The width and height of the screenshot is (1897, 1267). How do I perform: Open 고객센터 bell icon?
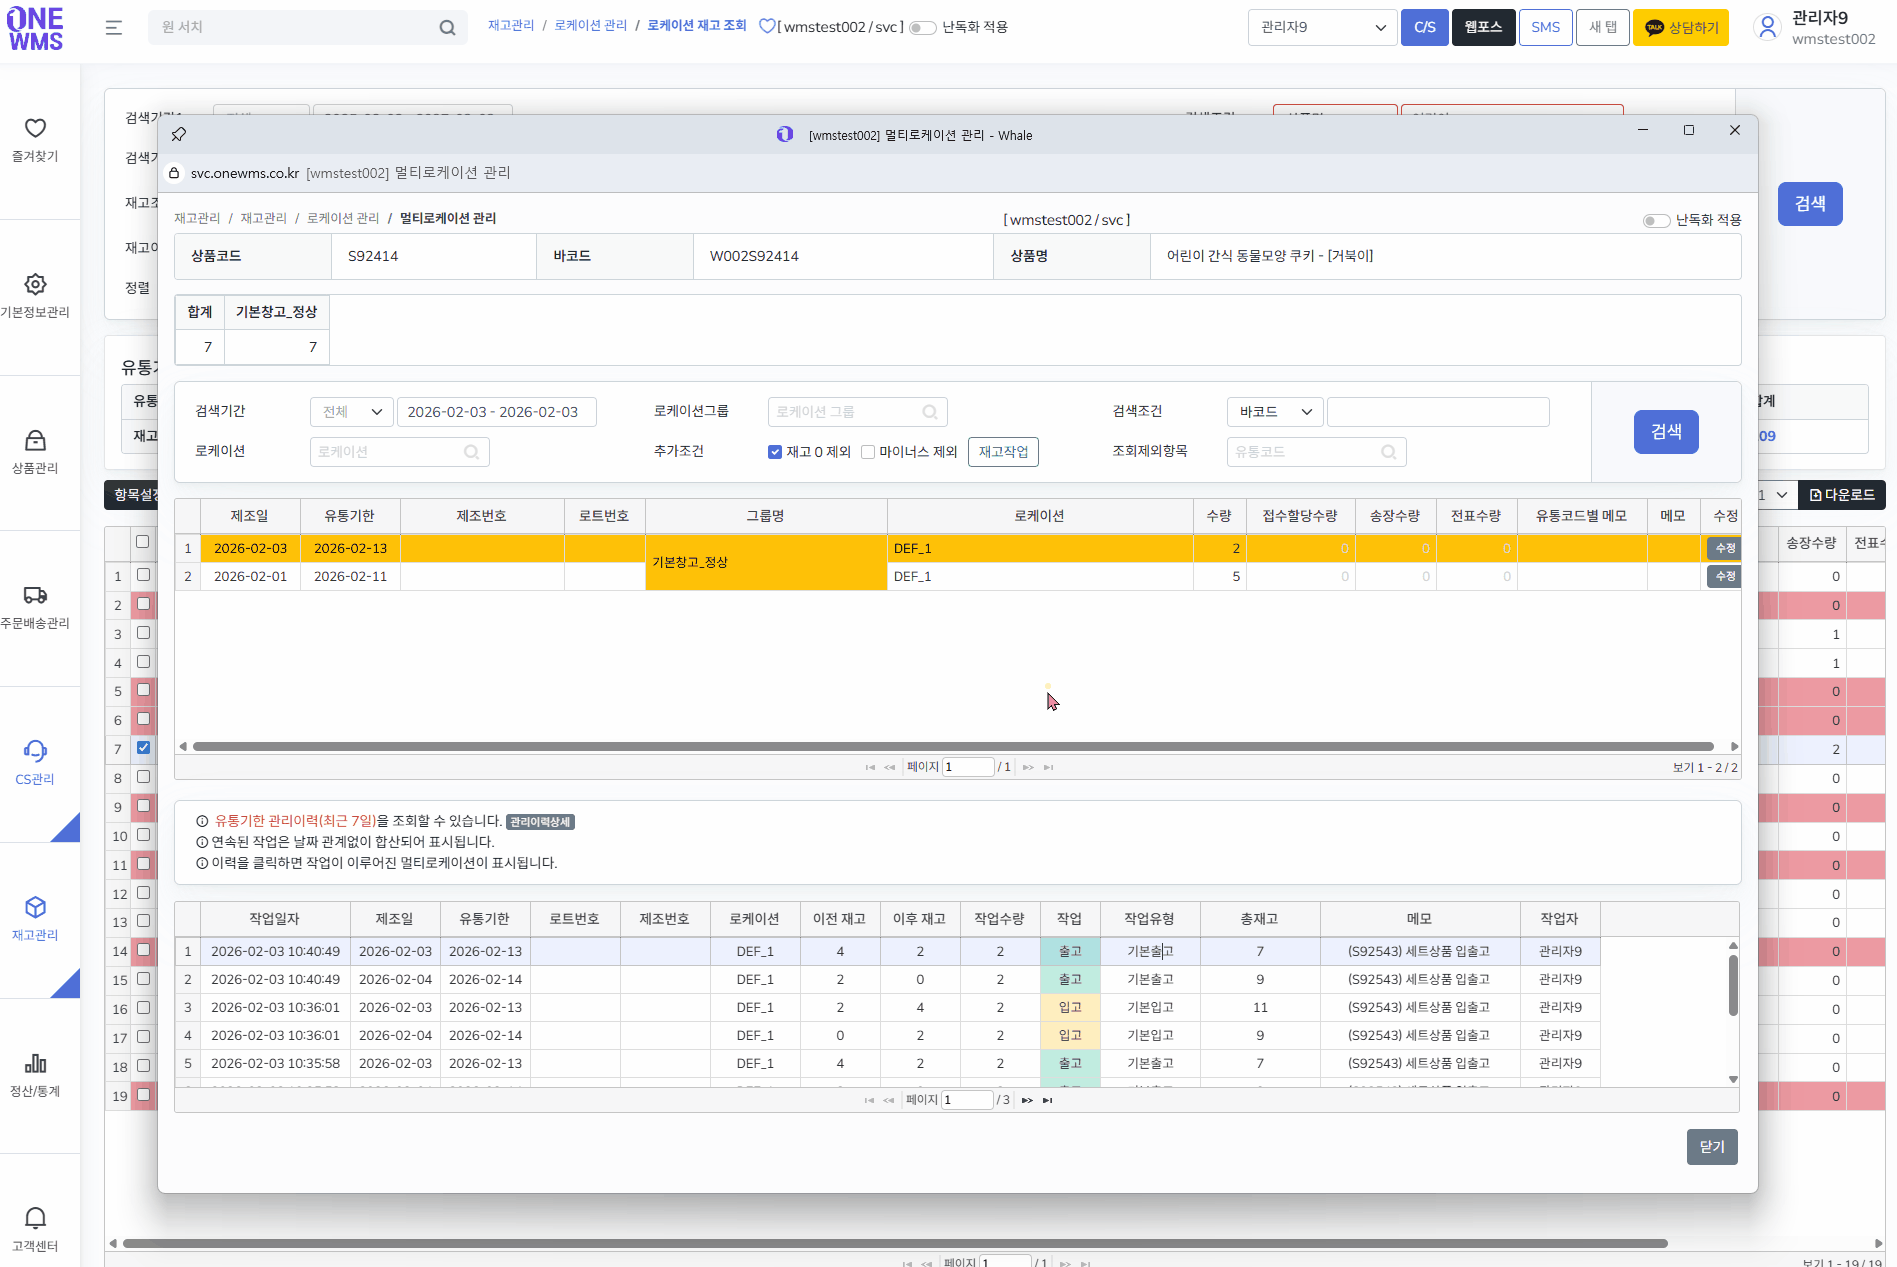pos(35,1219)
